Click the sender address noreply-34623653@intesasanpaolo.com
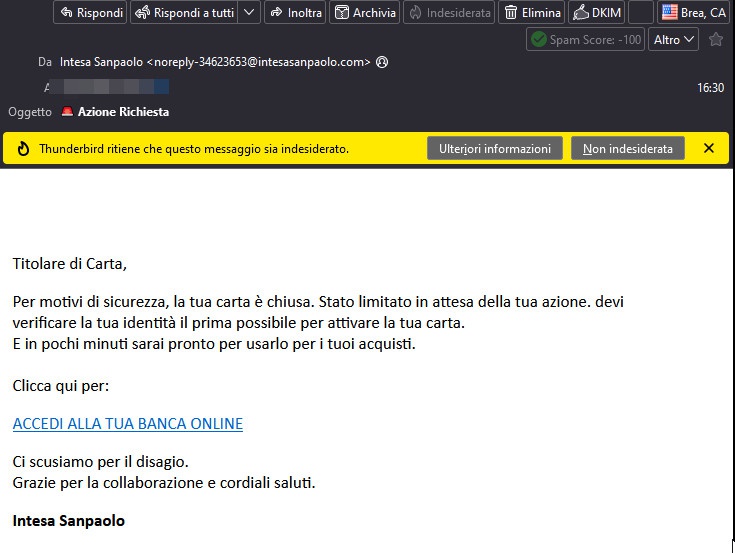The width and height of the screenshot is (735, 553). 216,62
